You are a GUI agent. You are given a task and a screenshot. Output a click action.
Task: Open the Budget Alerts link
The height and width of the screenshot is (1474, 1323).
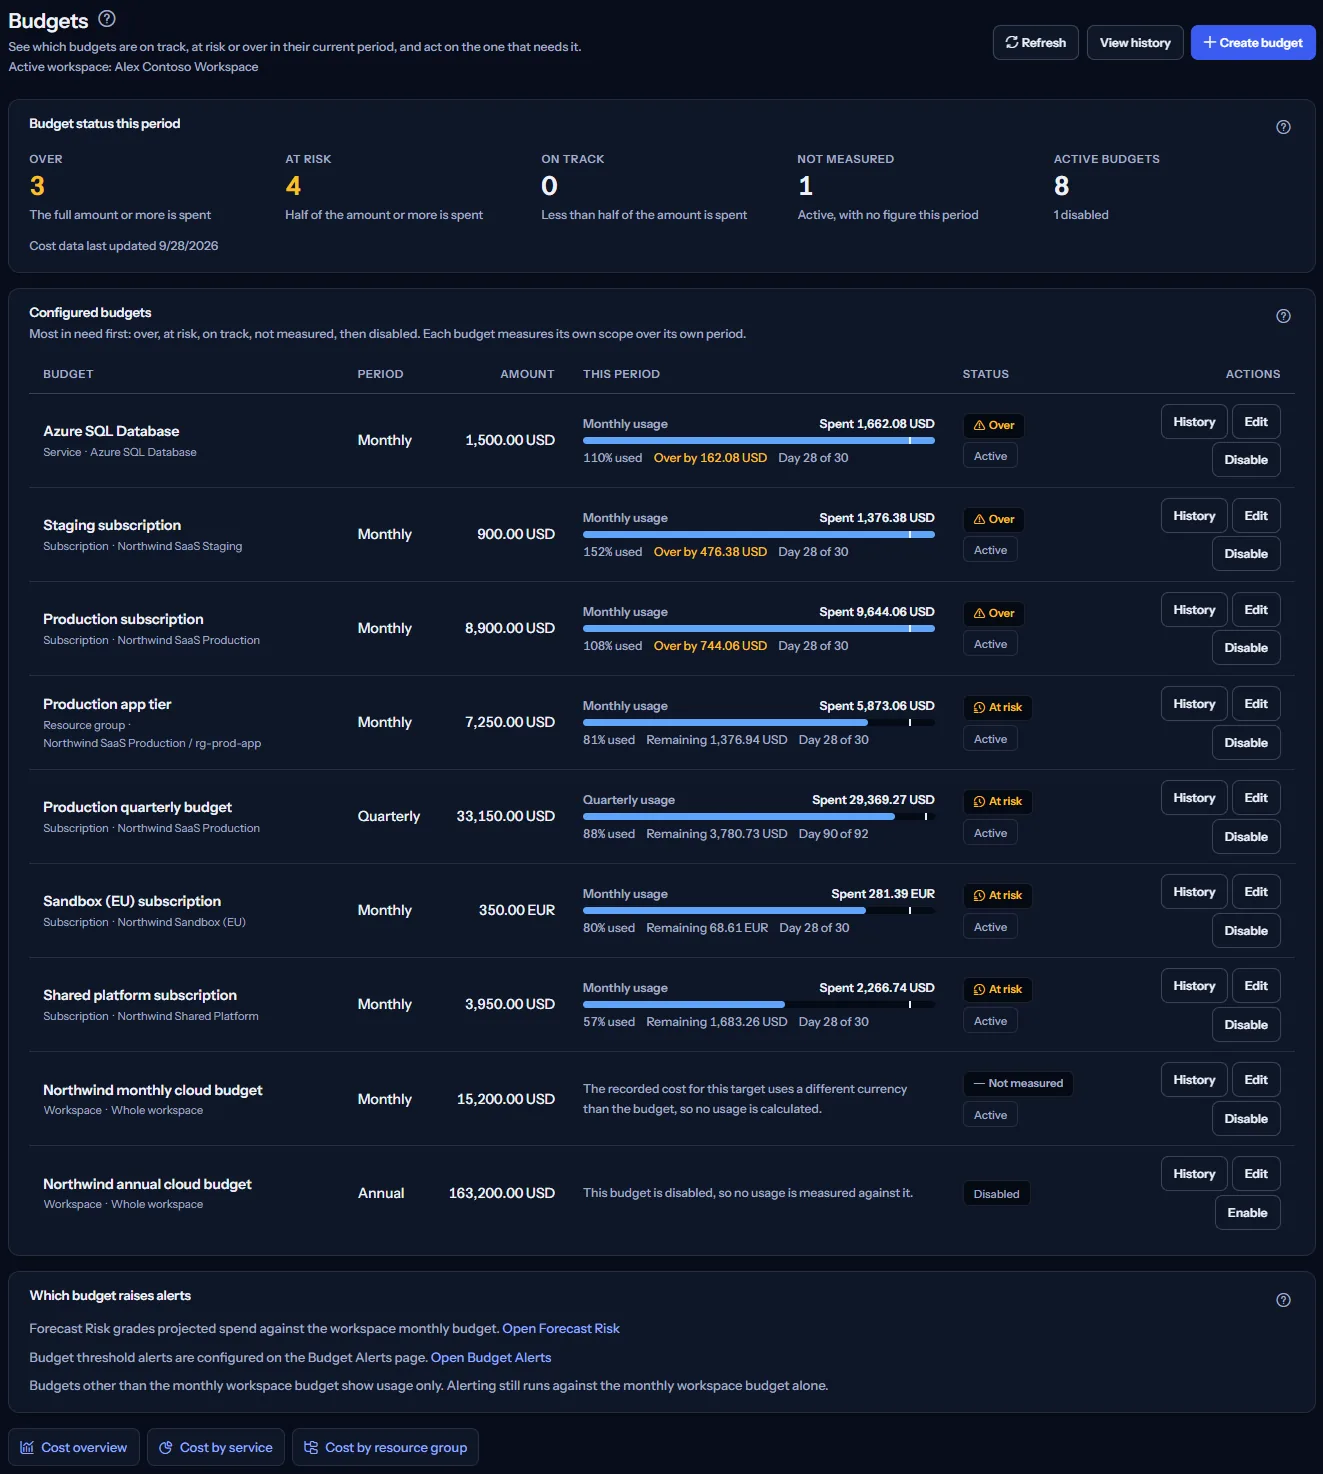click(491, 1358)
